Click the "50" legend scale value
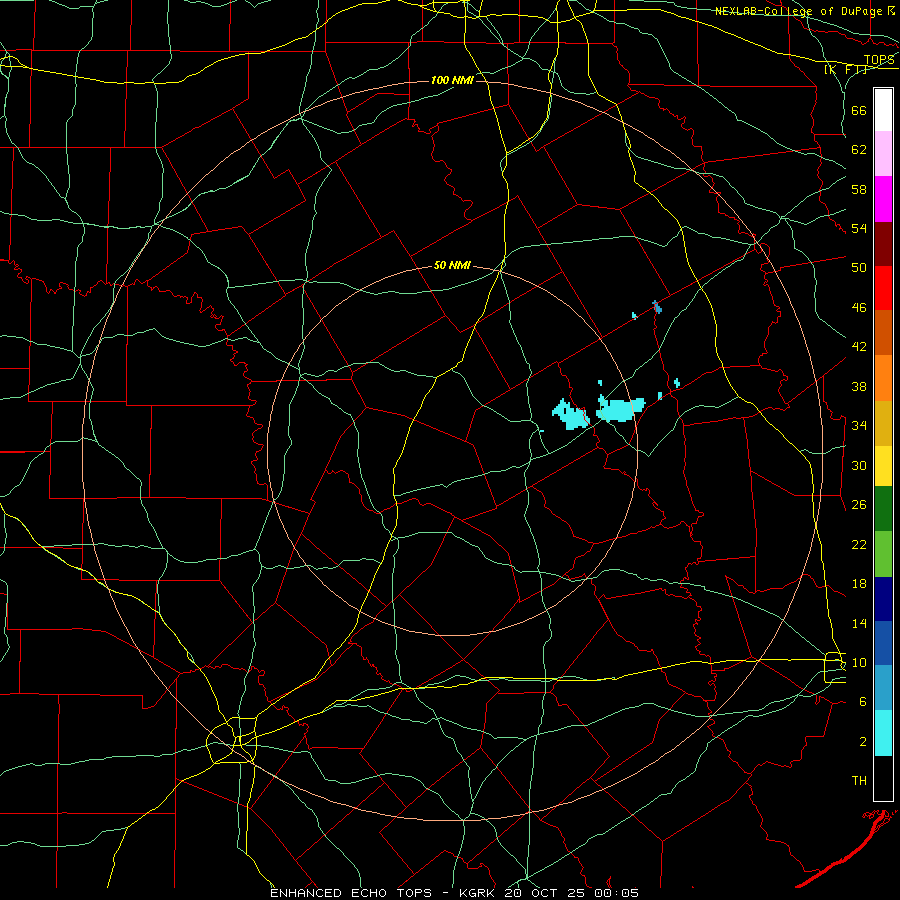900x900 pixels. (859, 268)
